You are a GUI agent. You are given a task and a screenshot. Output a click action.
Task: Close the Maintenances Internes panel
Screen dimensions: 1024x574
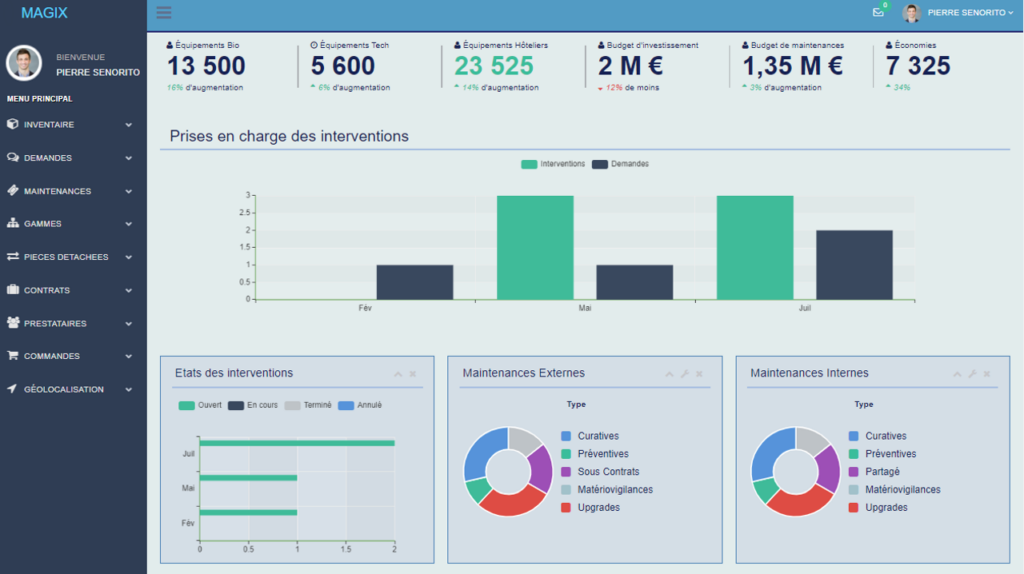[987, 374]
